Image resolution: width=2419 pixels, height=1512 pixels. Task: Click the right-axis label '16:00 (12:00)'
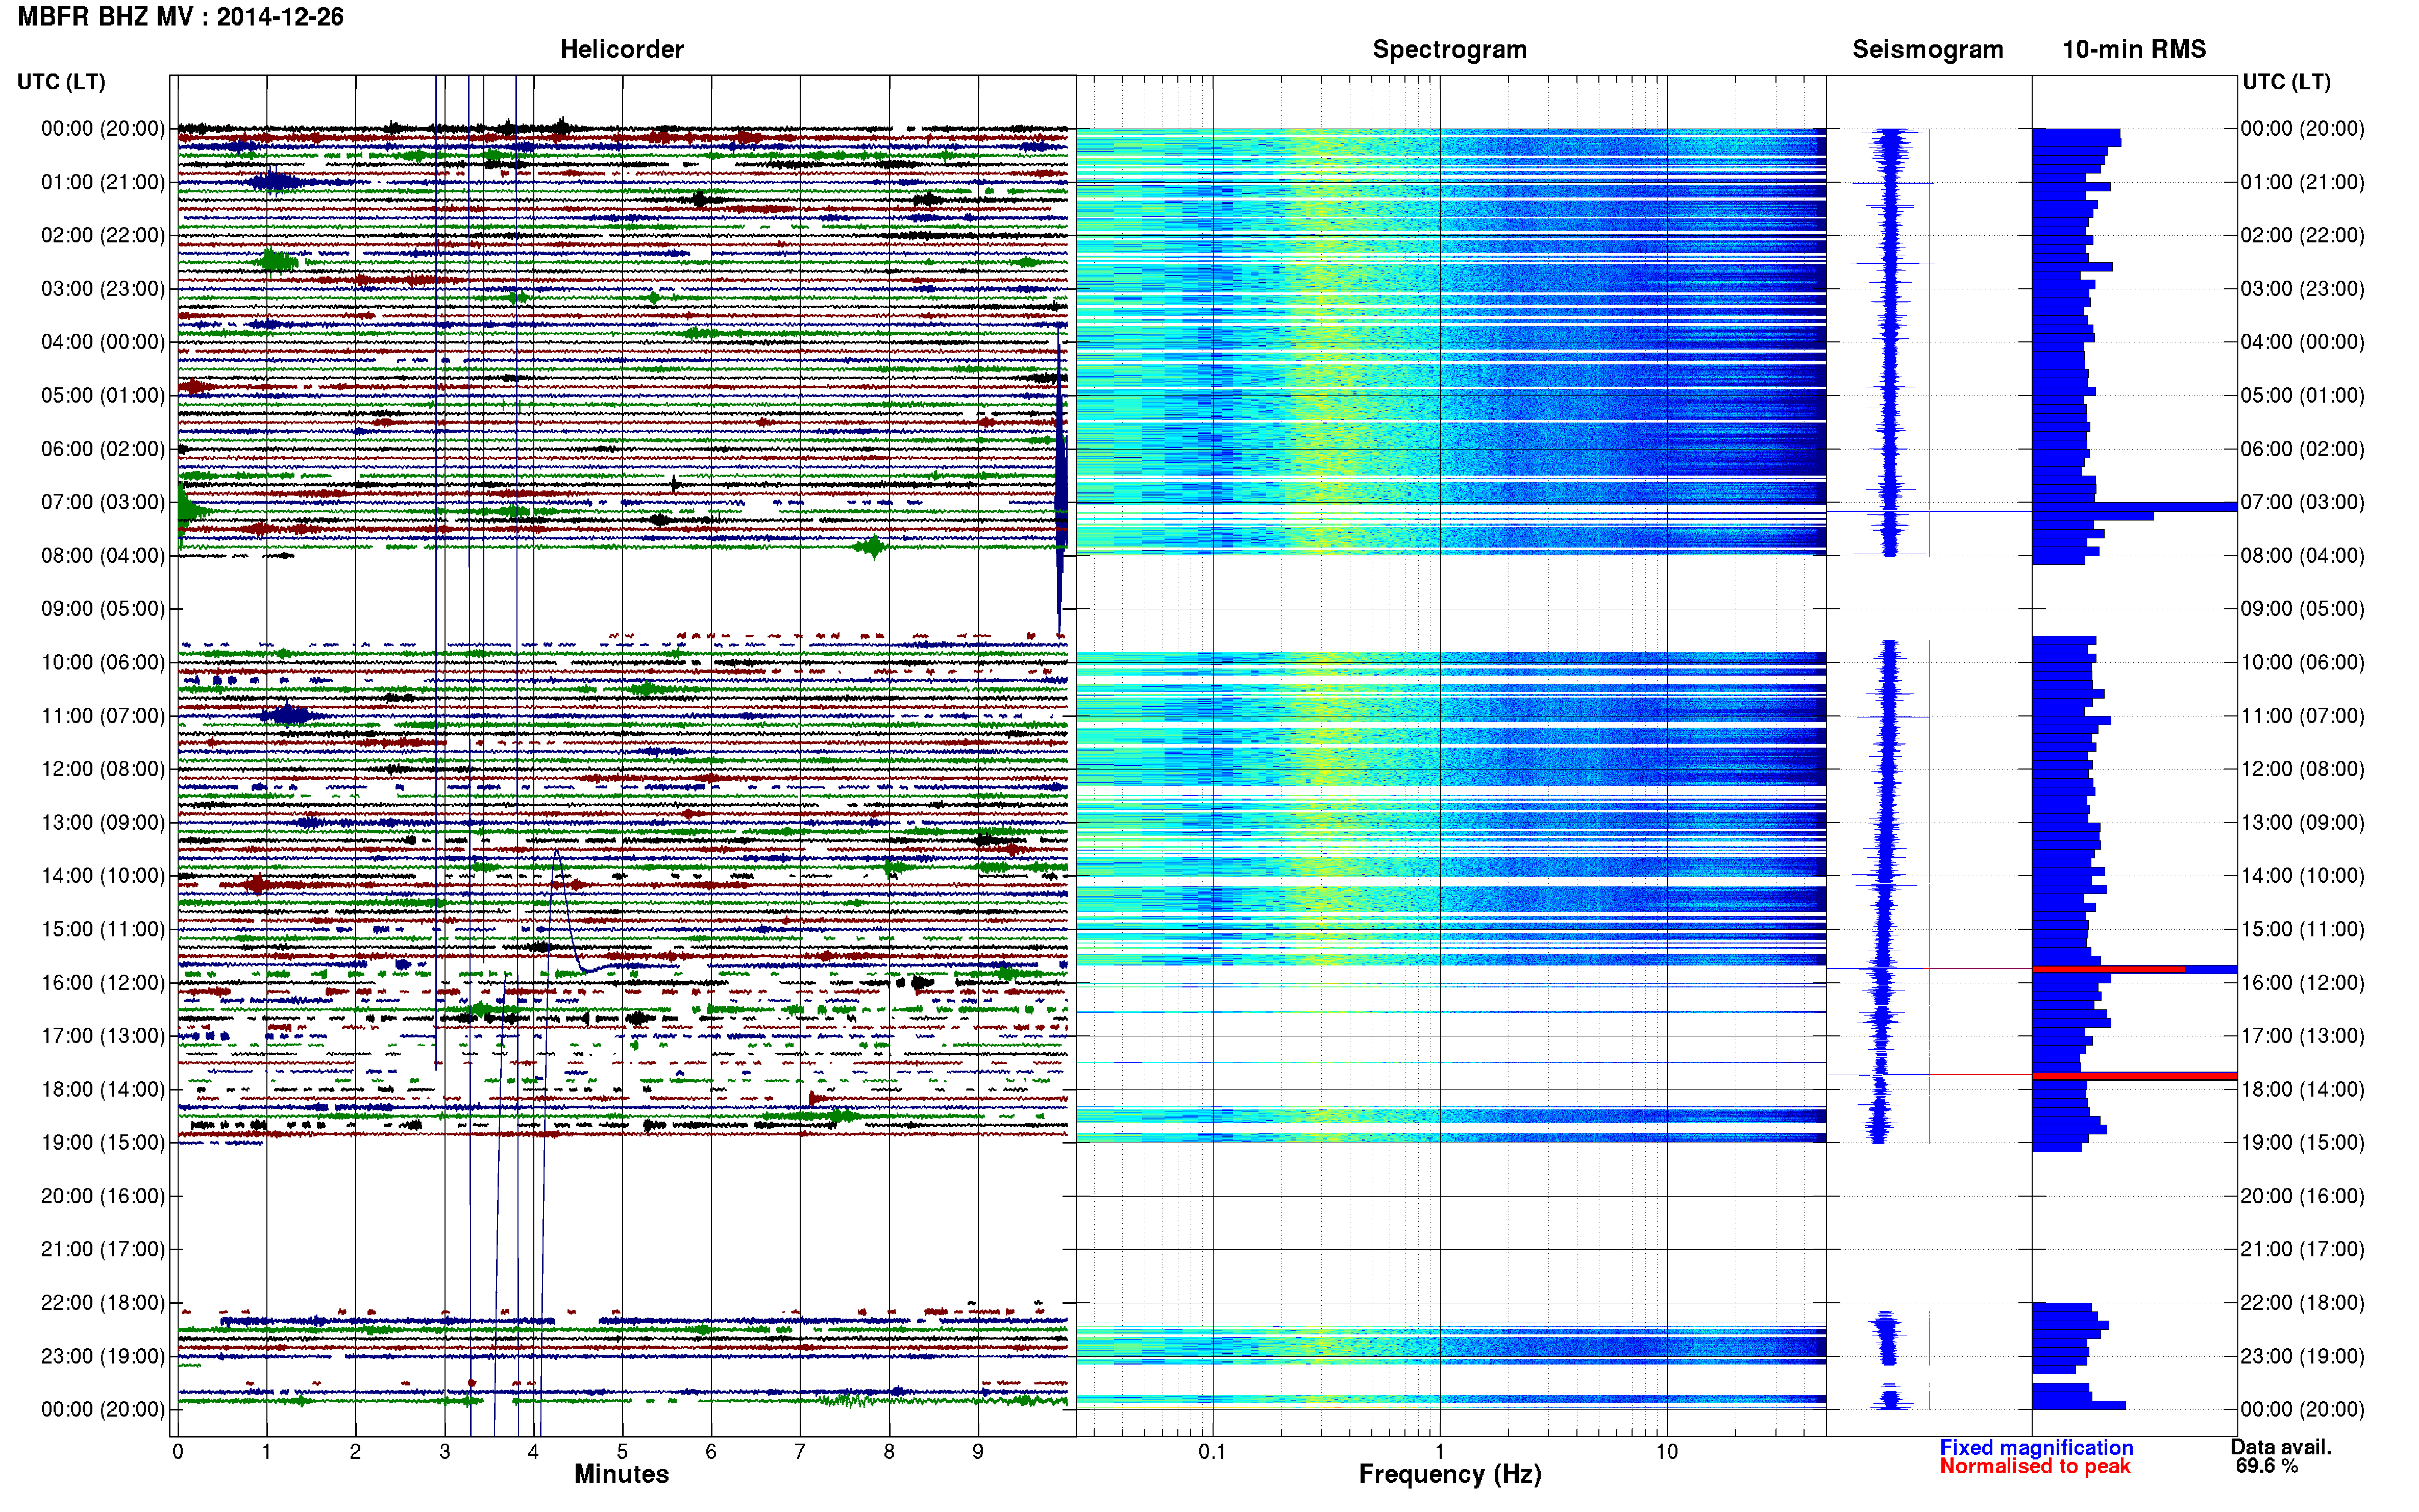coord(2302,982)
